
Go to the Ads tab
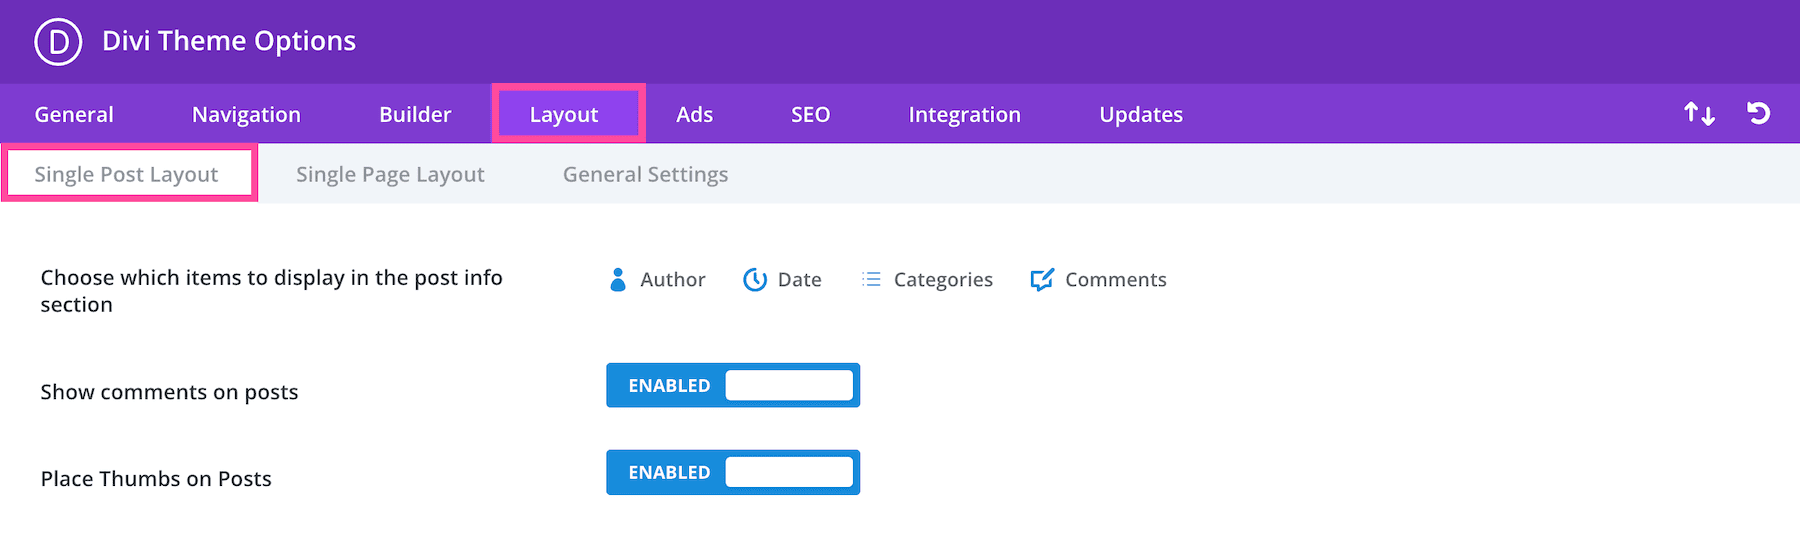click(x=694, y=115)
